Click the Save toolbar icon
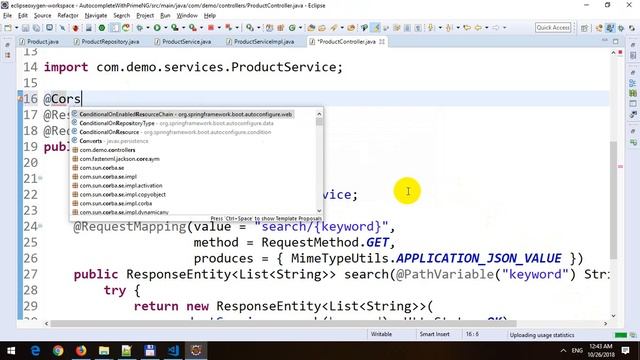The width and height of the screenshot is (640, 360). (25, 28)
